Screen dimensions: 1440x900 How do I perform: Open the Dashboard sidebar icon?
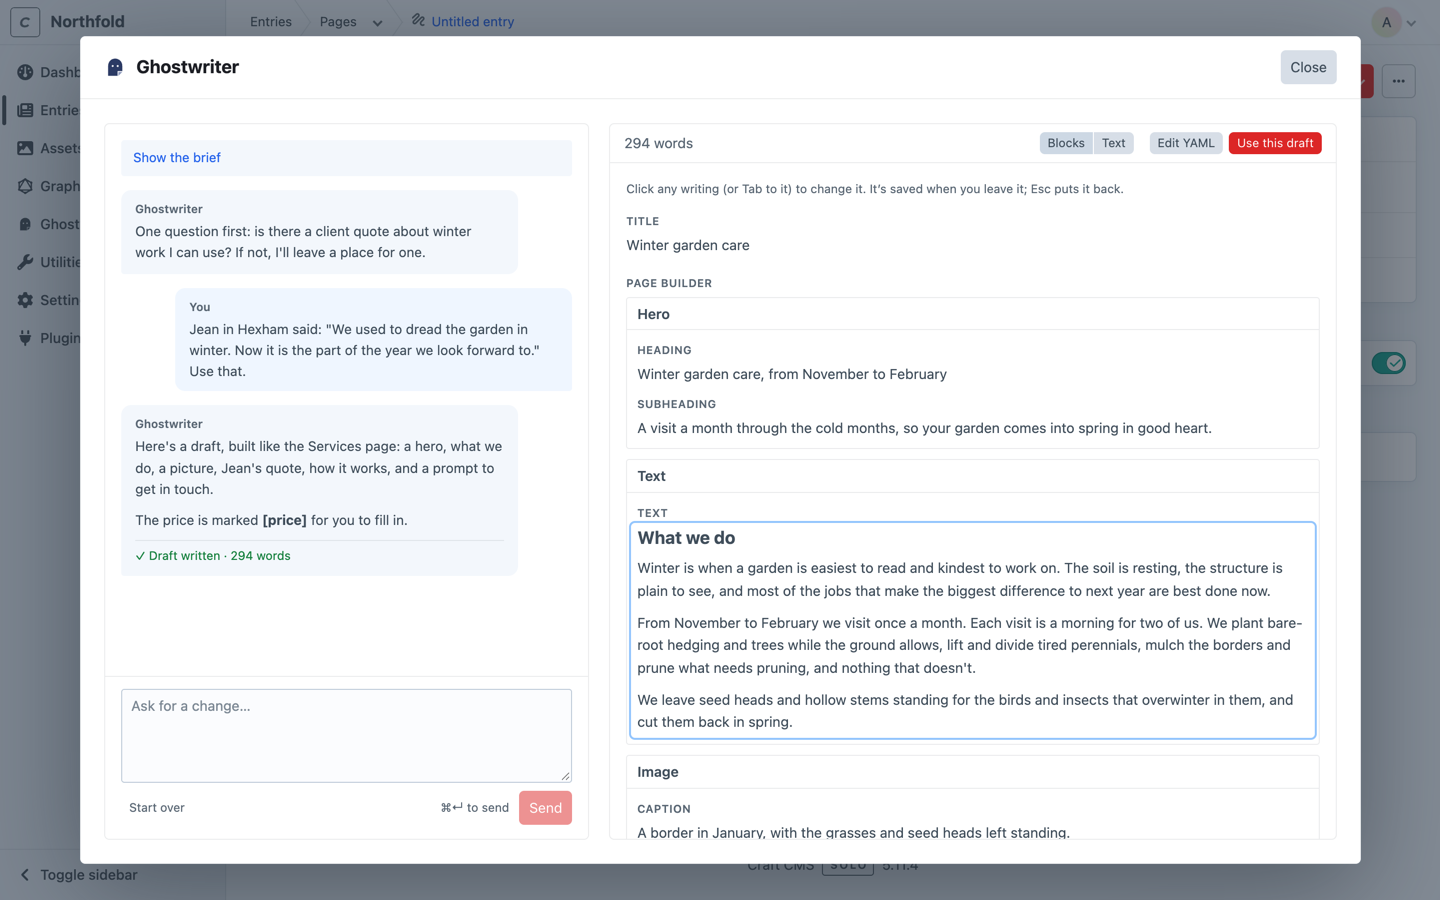pos(25,72)
